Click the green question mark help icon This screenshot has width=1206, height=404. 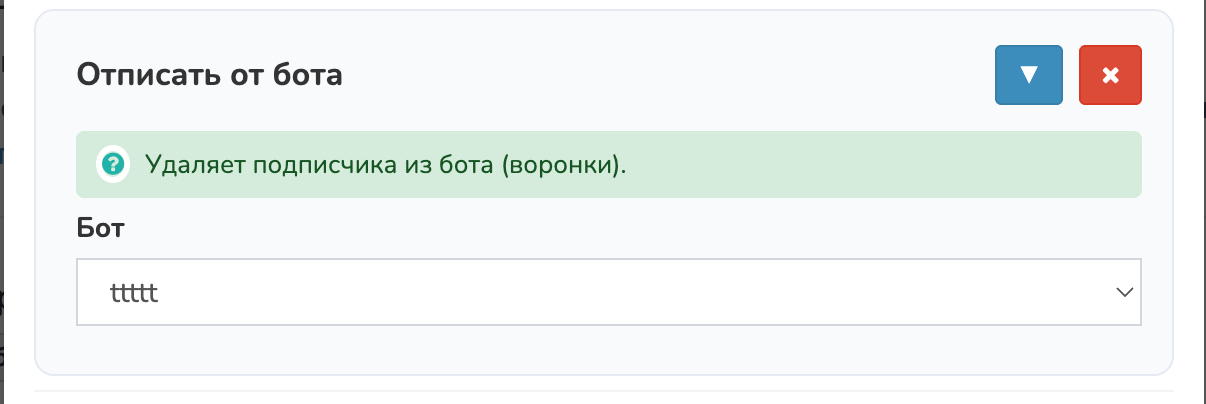pos(112,164)
